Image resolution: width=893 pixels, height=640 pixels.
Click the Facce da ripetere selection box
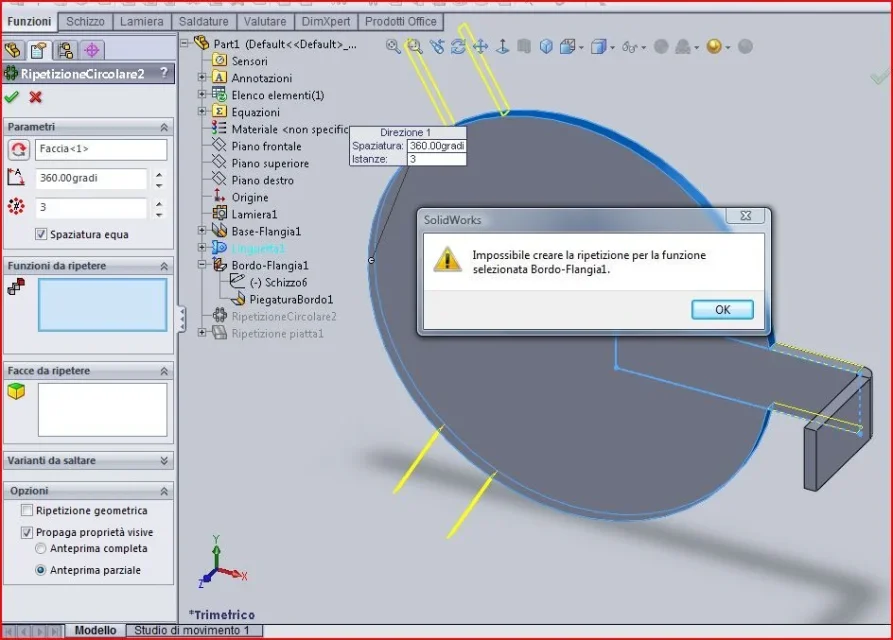coord(103,409)
